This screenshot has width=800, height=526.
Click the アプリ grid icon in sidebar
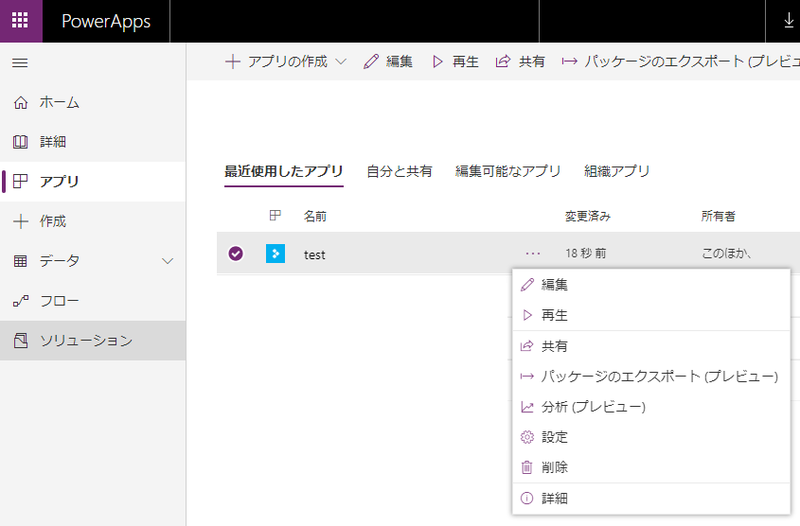coord(20,181)
